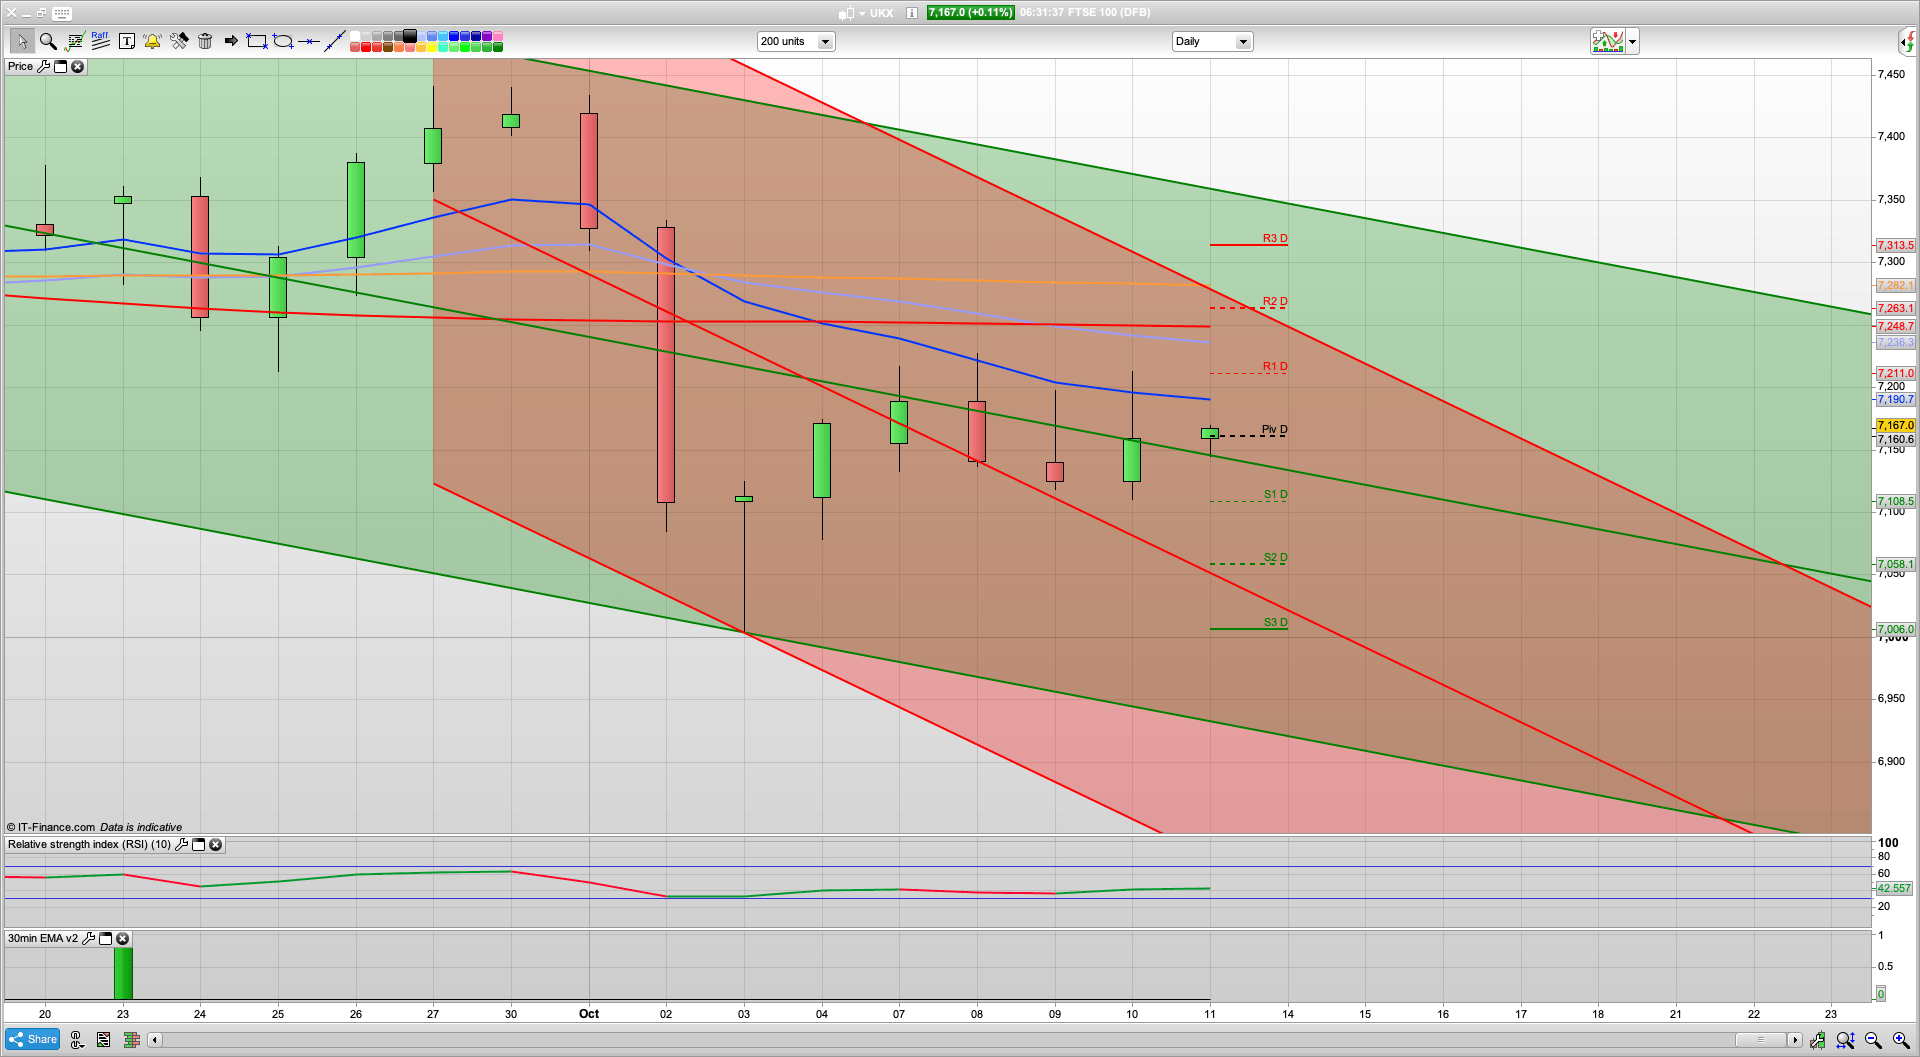The width and height of the screenshot is (1920, 1057).
Task: Open the chart link grouping icon
Action: pyautogui.click(x=76, y=1040)
